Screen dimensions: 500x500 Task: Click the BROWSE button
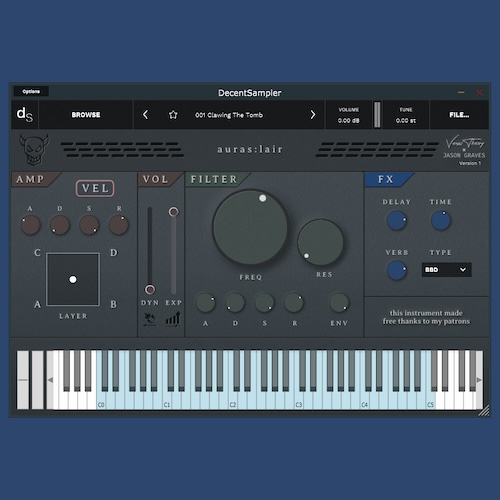tap(86, 115)
